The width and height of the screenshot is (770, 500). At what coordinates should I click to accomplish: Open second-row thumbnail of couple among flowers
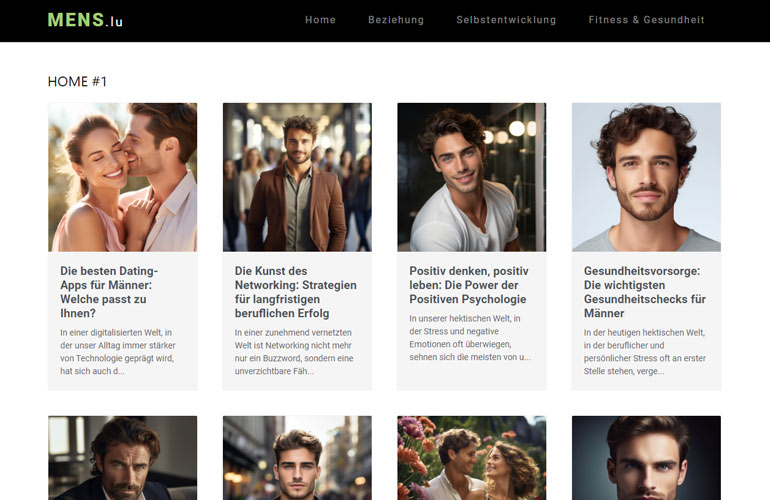(471, 458)
